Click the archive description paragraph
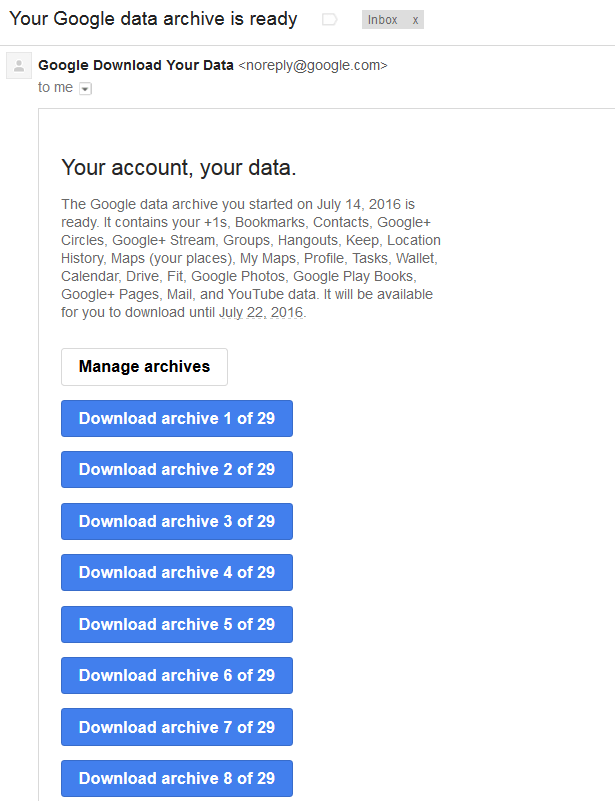This screenshot has height=801, width=615. pos(250,257)
